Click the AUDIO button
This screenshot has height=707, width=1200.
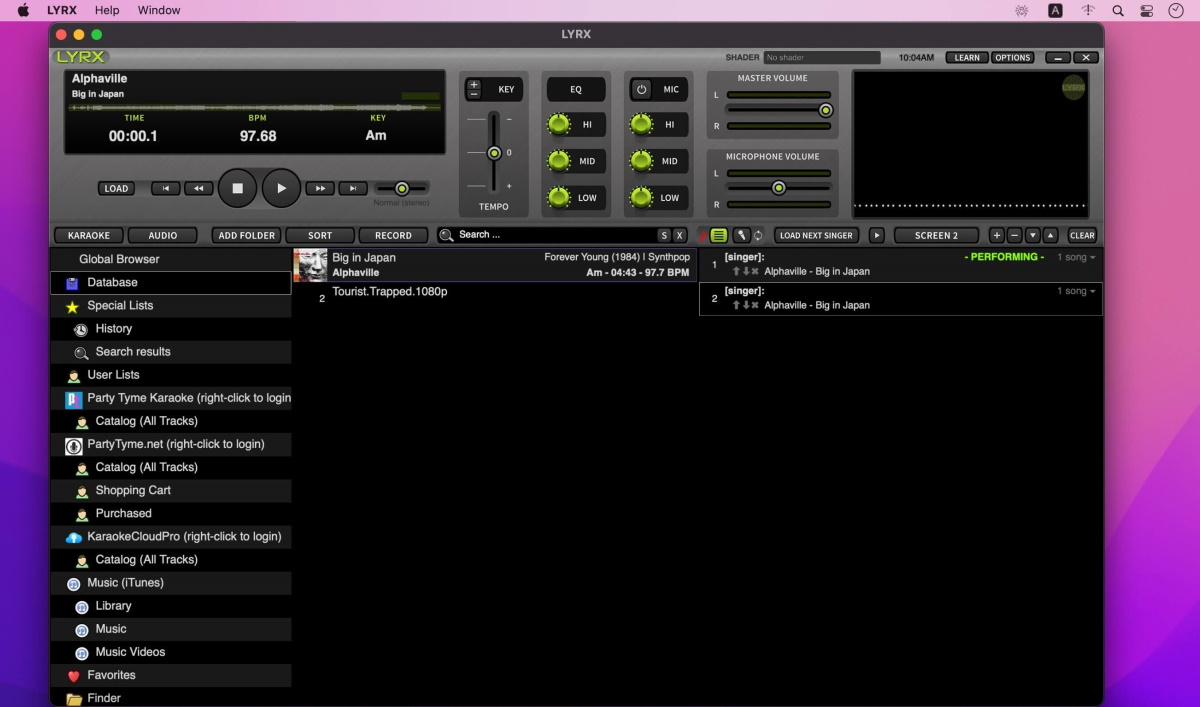[163, 236]
